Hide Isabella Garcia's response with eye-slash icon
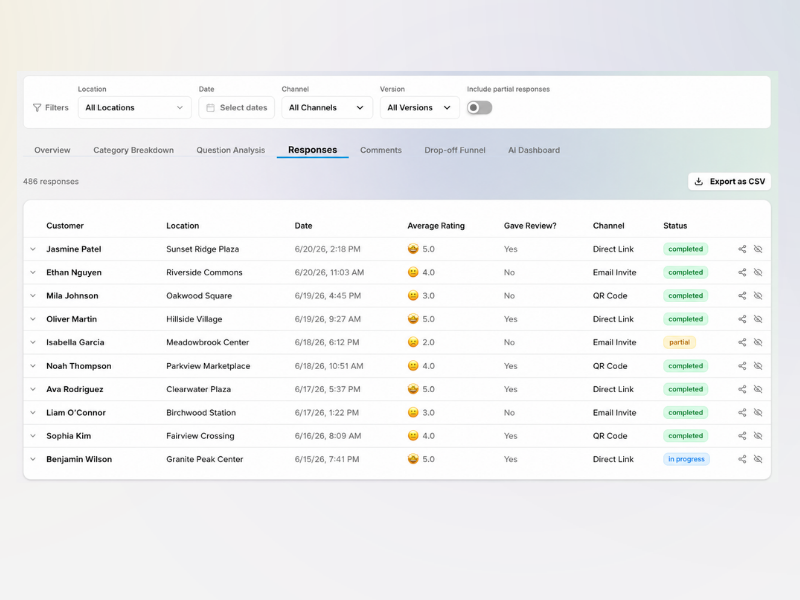800x600 pixels. (758, 342)
